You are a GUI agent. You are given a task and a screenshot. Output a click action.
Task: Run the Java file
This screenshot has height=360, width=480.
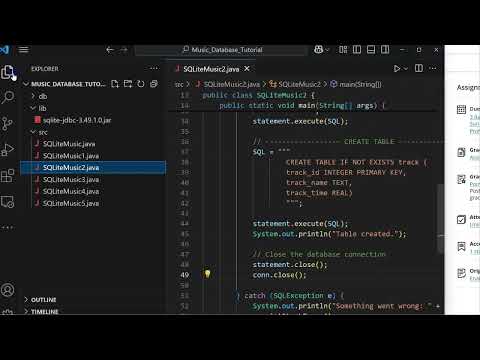397,69
